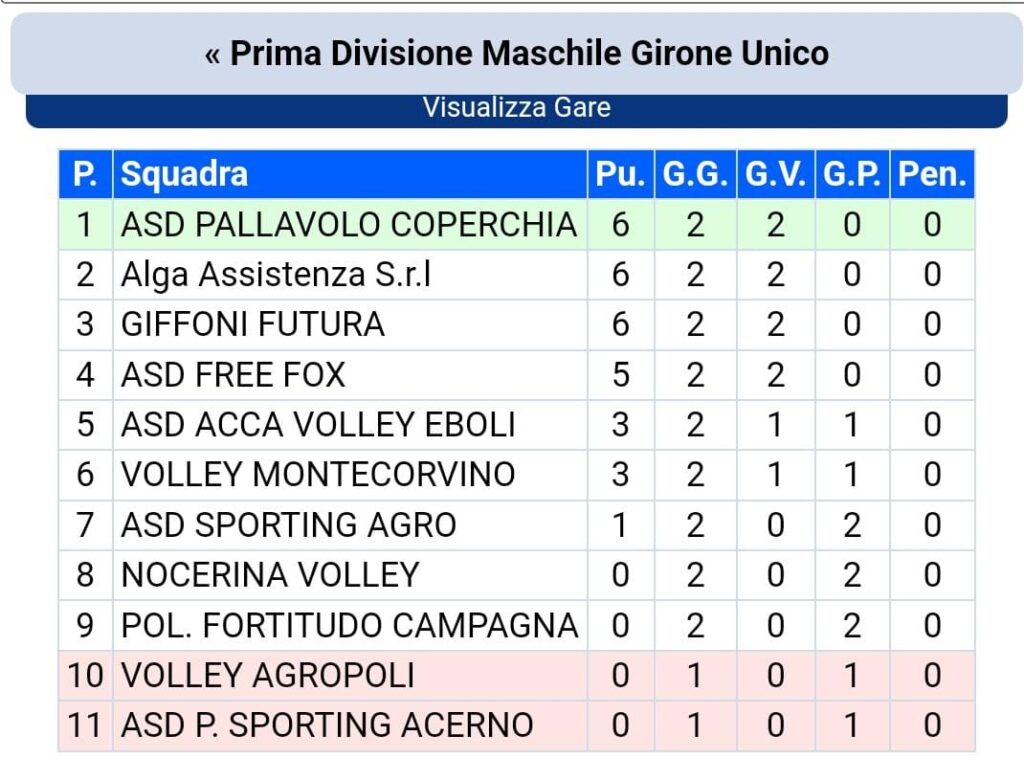
Task: Click the G.G. column header
Action: (695, 175)
